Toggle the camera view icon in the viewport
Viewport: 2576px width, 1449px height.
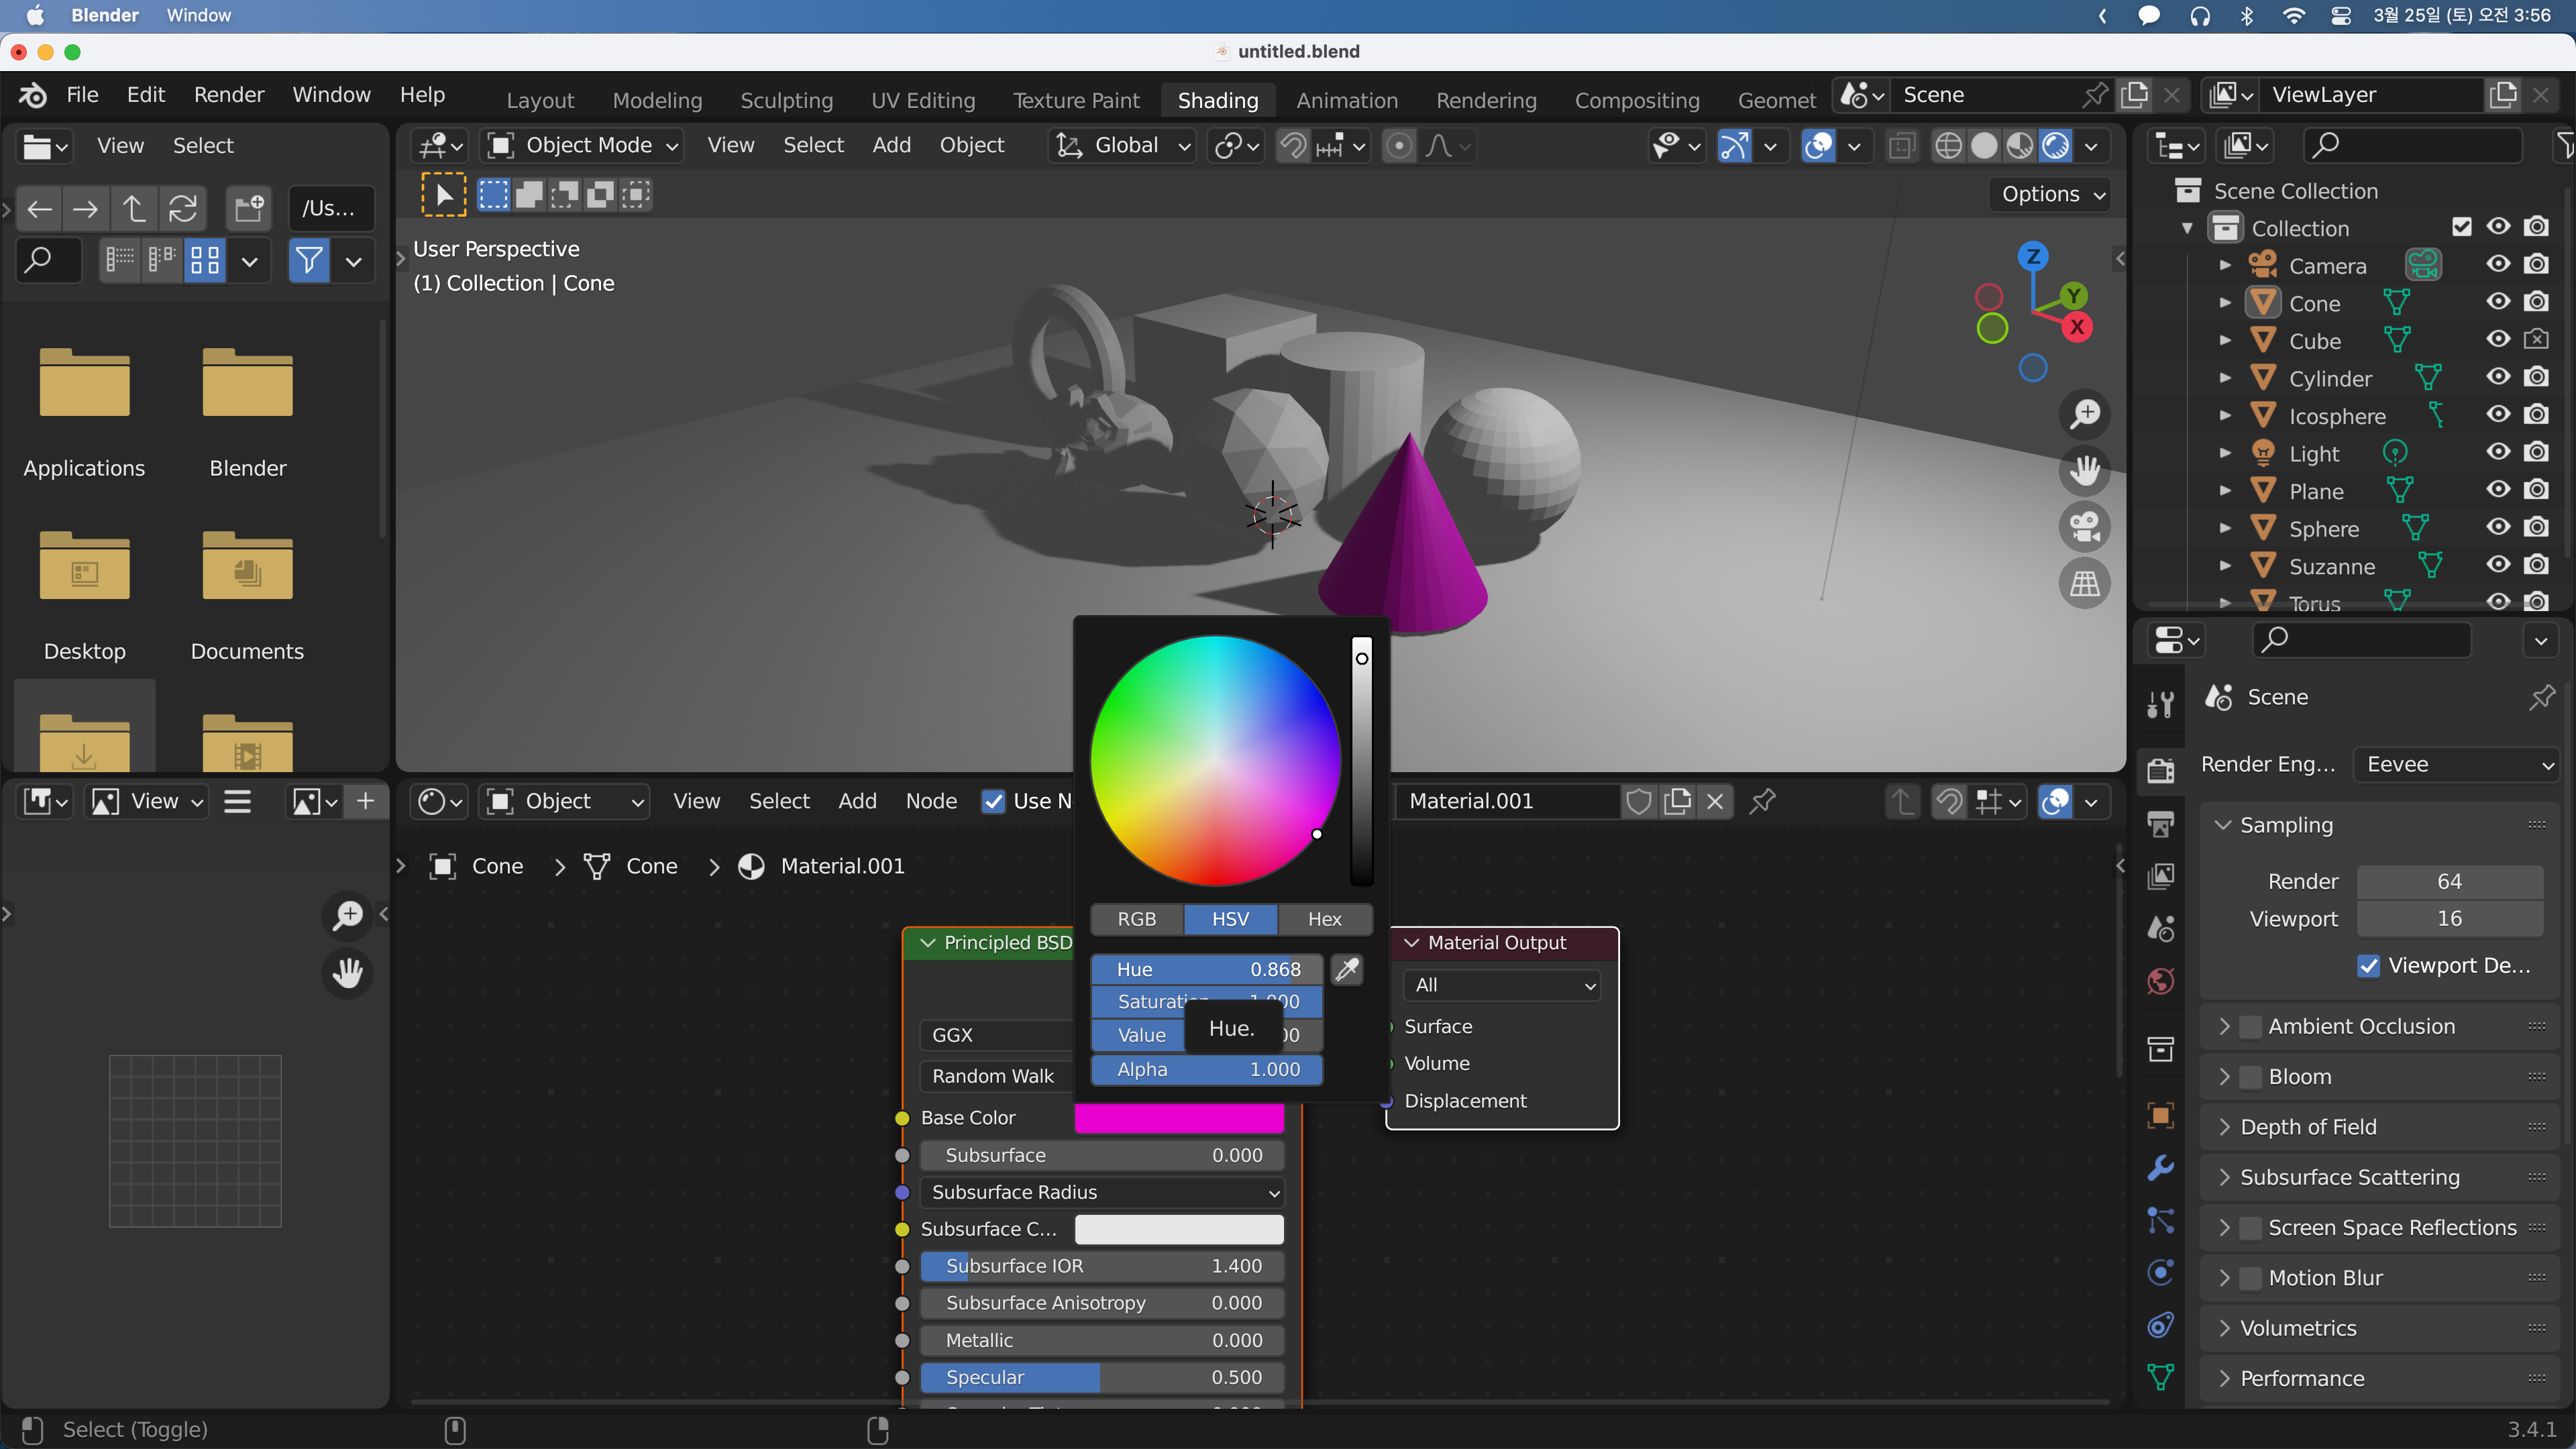2085,527
